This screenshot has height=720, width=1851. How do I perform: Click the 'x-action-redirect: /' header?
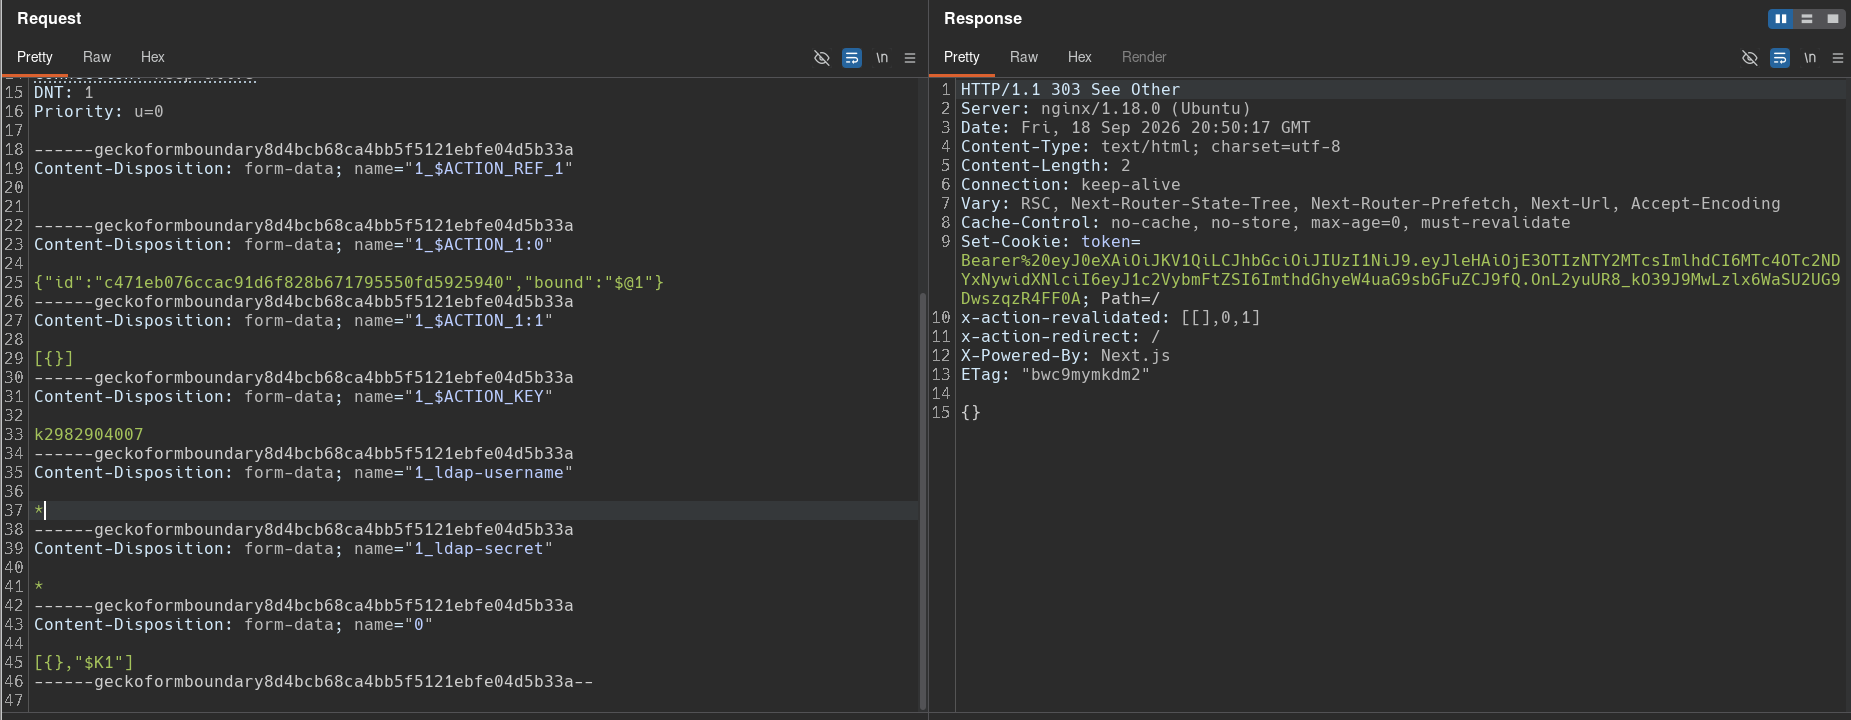tap(1060, 337)
